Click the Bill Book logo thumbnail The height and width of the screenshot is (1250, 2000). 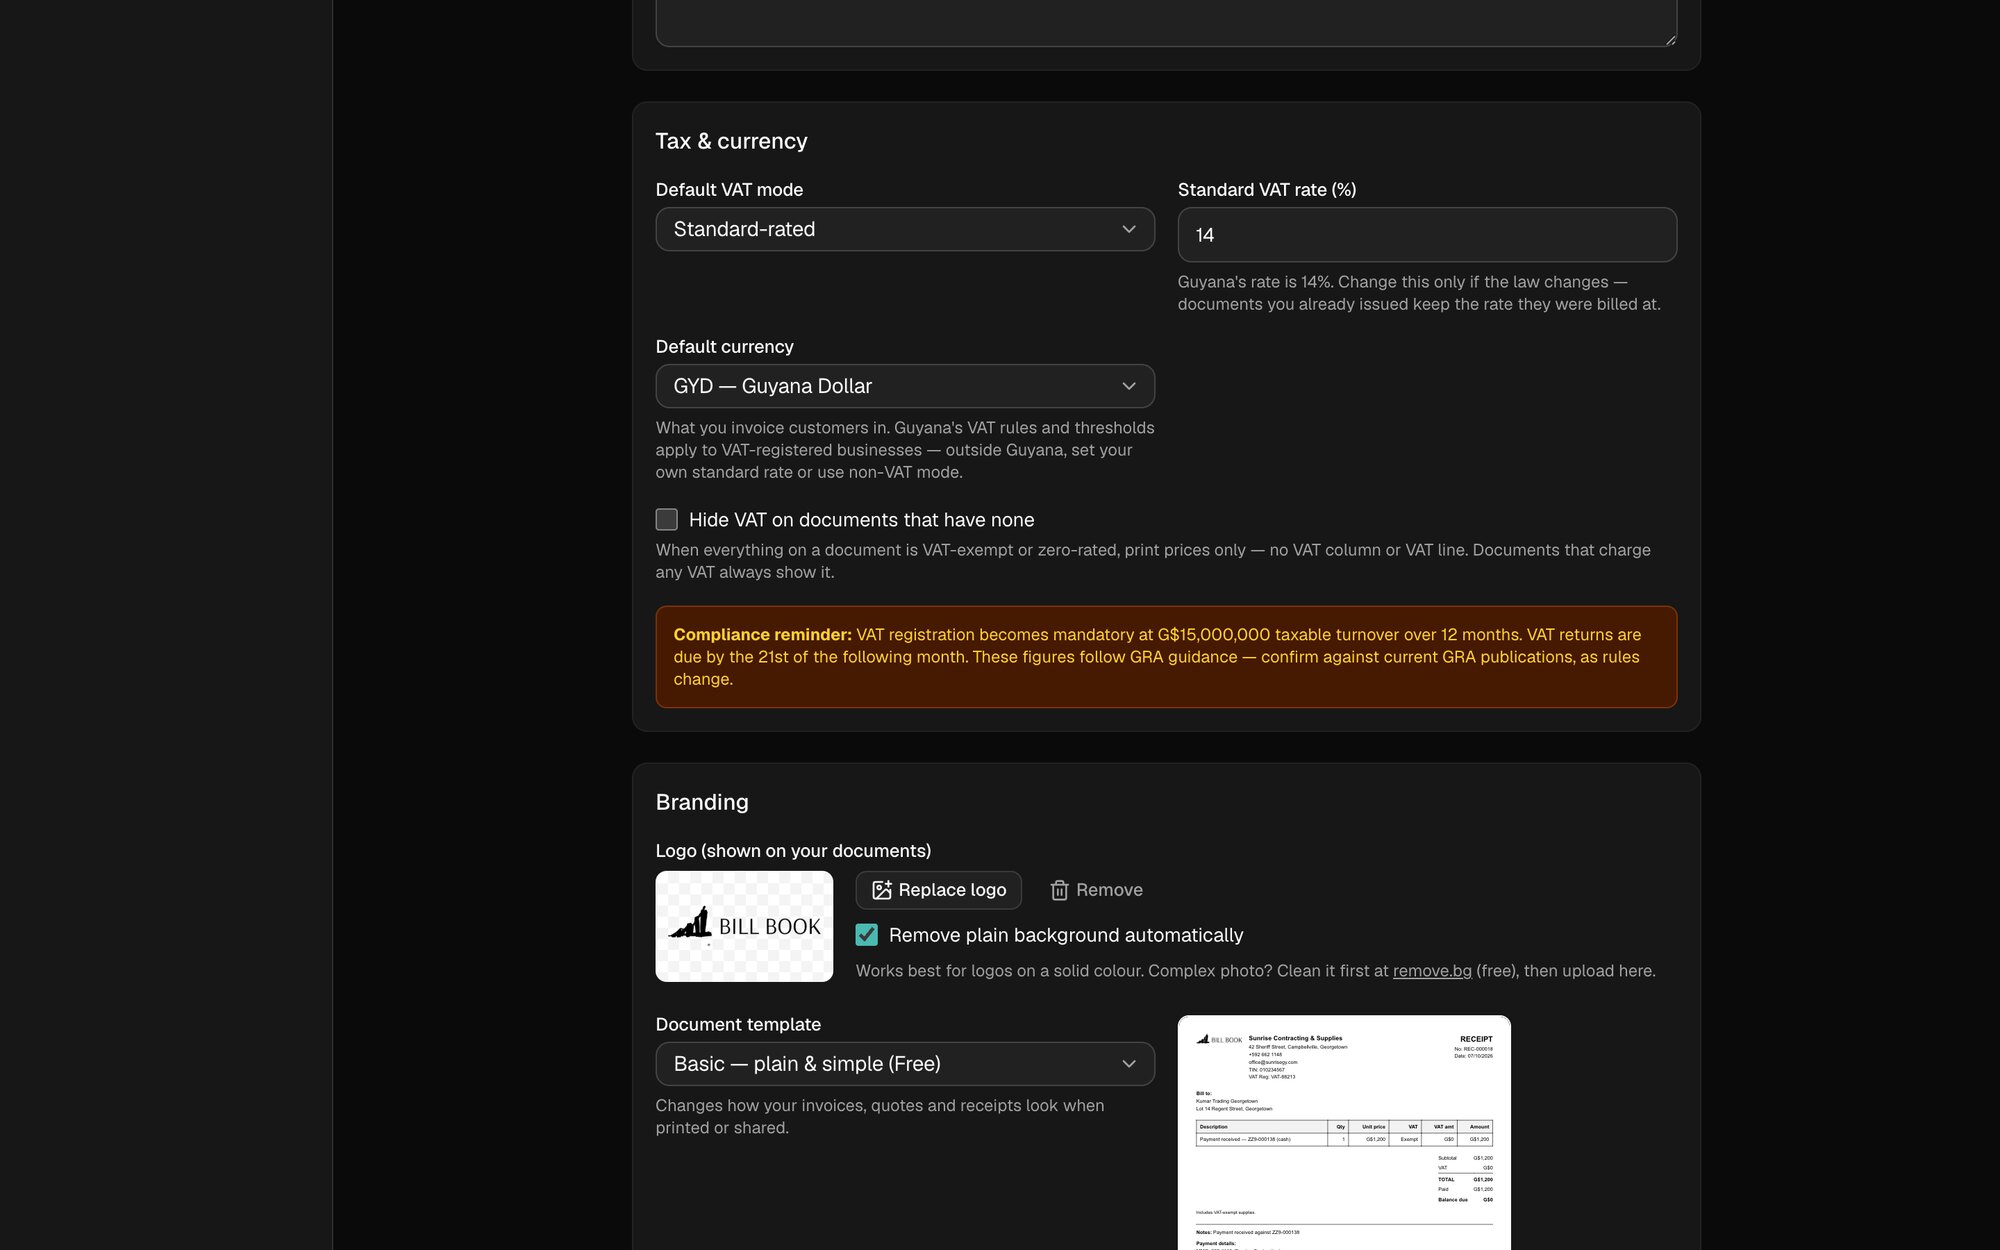(x=744, y=926)
